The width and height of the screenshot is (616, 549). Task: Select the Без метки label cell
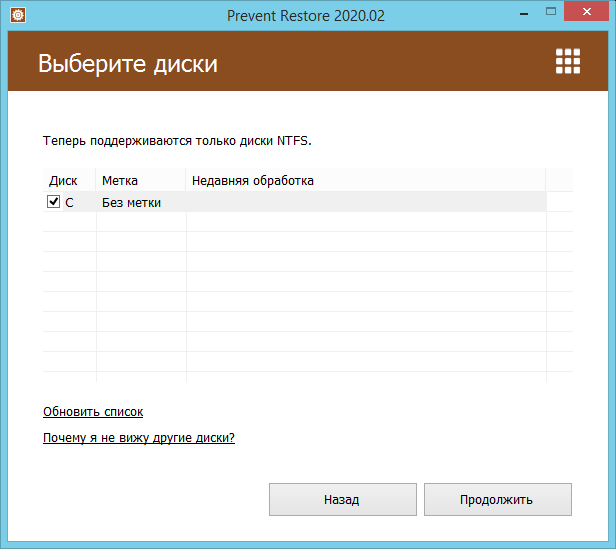(131, 203)
